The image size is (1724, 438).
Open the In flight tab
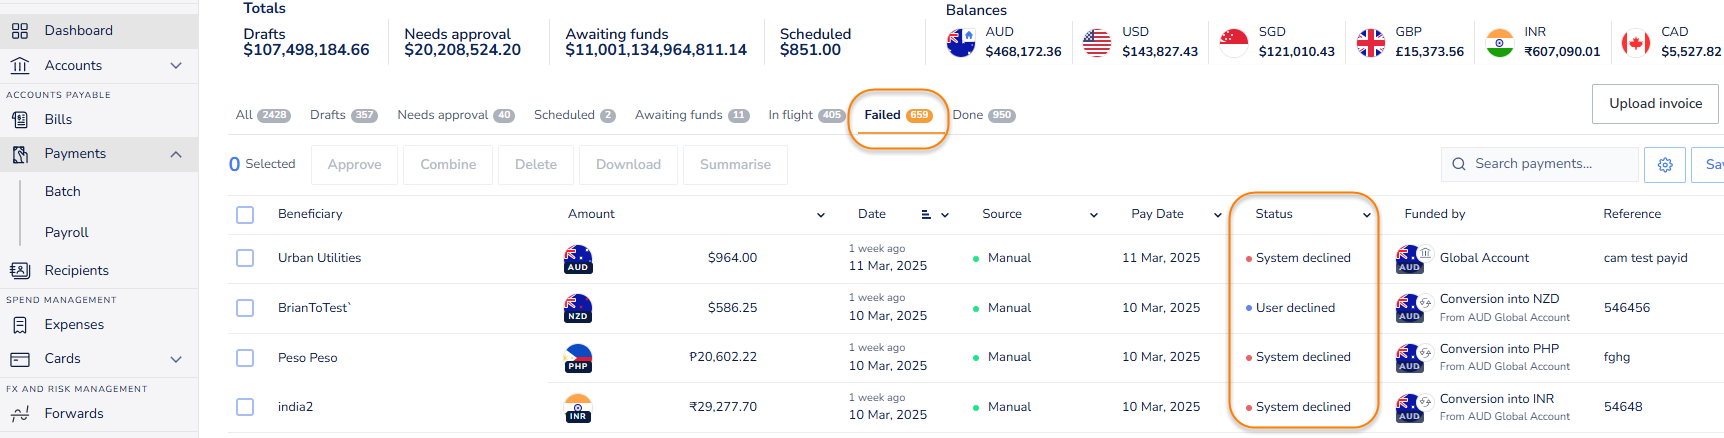point(805,115)
